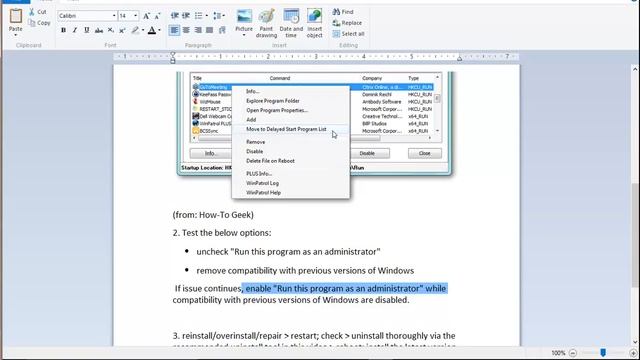Toggle bold formatting
The image size is (640, 360).
click(63, 30)
